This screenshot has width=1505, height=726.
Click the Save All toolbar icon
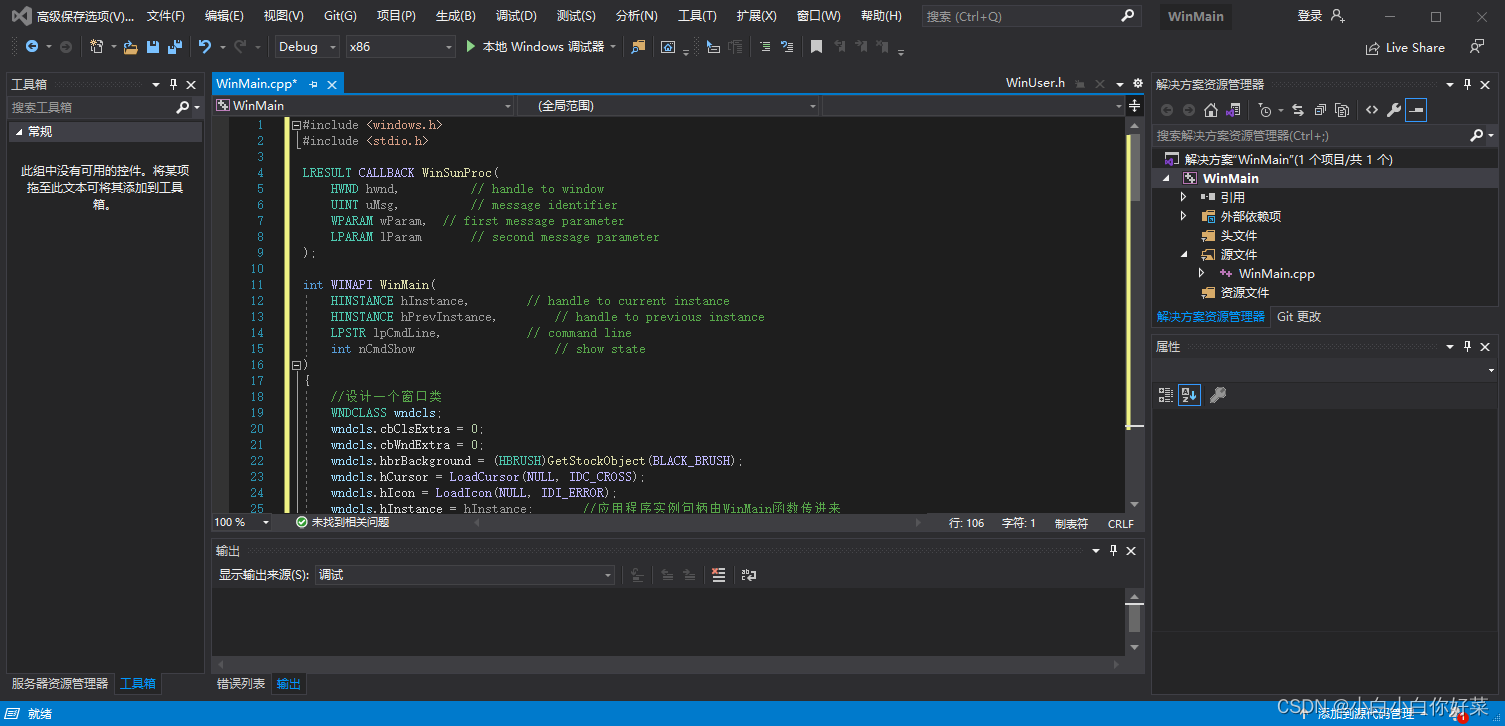pyautogui.click(x=175, y=47)
